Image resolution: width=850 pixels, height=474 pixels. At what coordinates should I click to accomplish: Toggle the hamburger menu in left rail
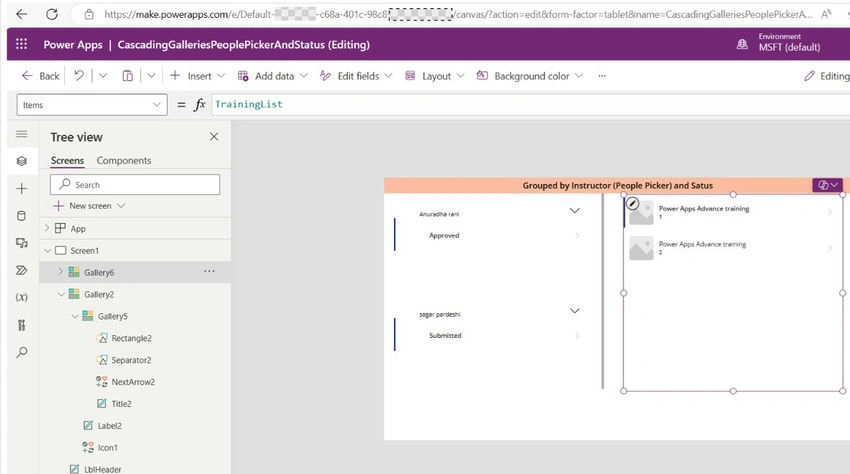[22, 133]
